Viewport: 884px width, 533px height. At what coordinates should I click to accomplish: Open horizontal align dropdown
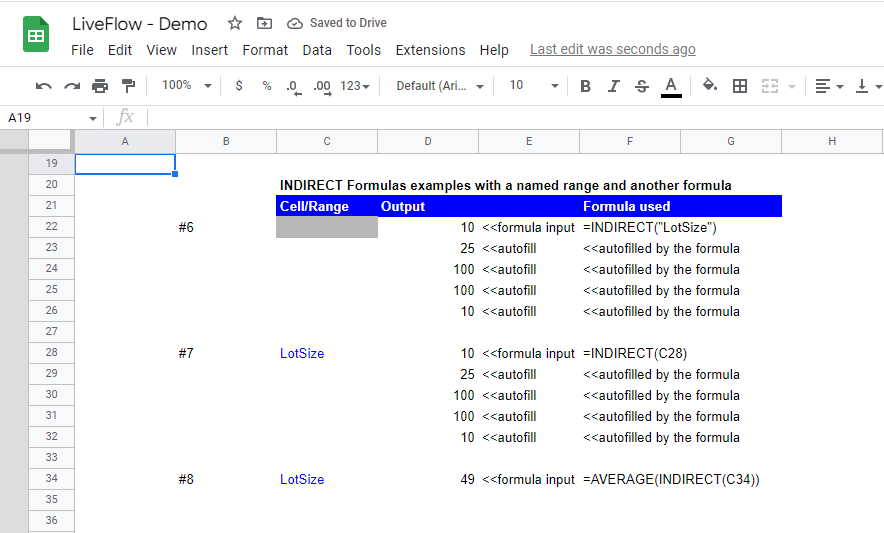point(829,86)
